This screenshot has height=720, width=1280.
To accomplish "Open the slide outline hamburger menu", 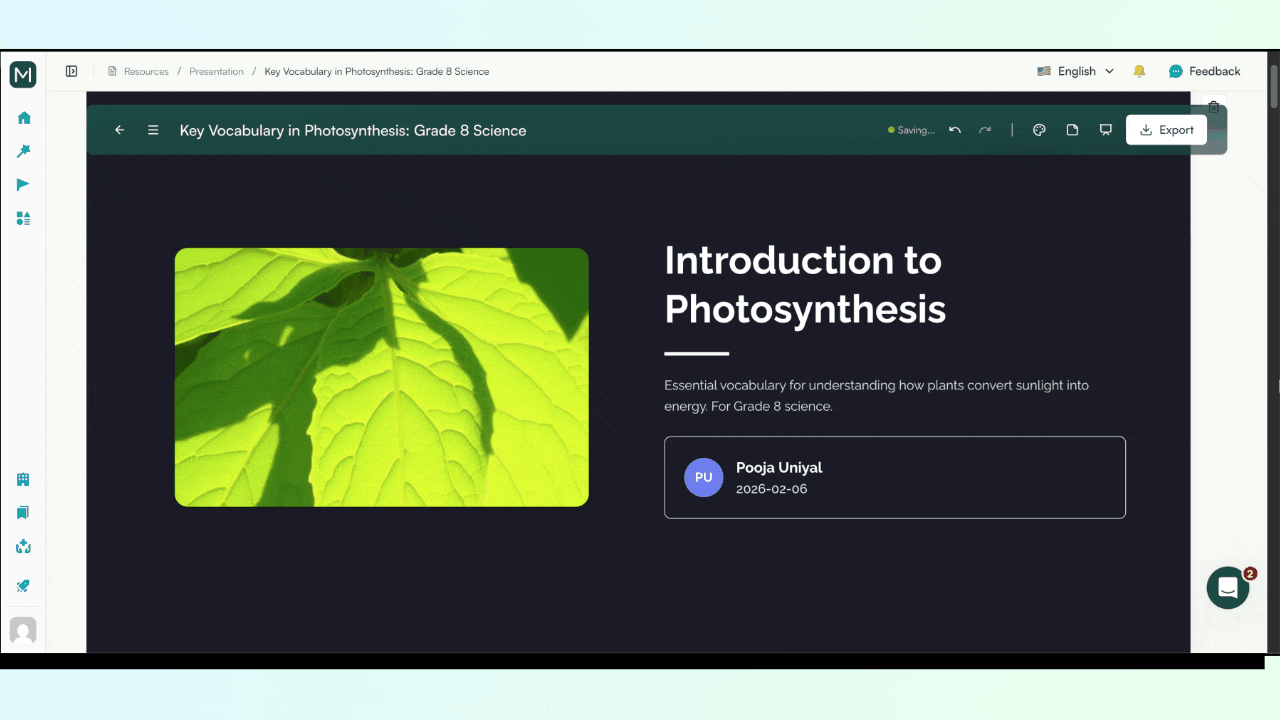I will 152,130.
